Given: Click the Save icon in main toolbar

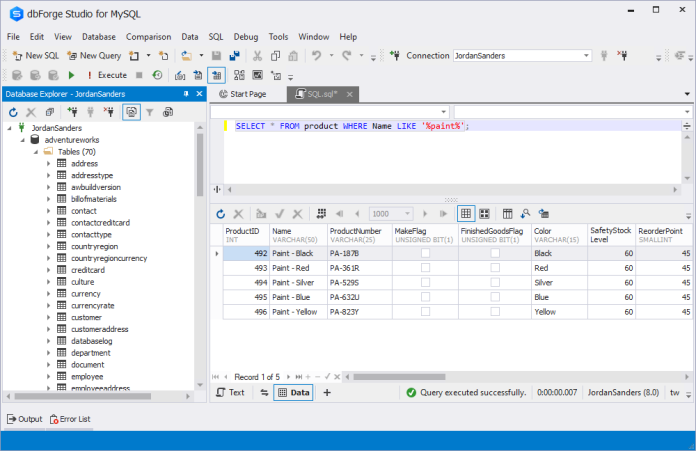Looking at the screenshot, I should (216, 56).
